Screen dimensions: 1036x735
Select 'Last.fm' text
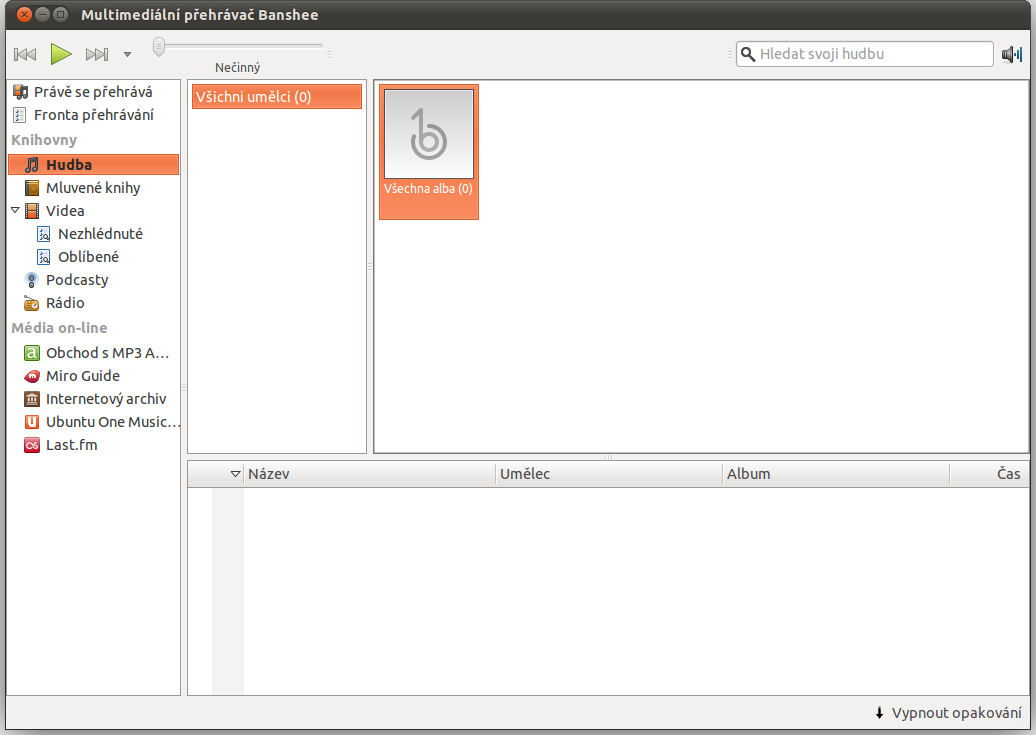pyautogui.click(x=71, y=445)
